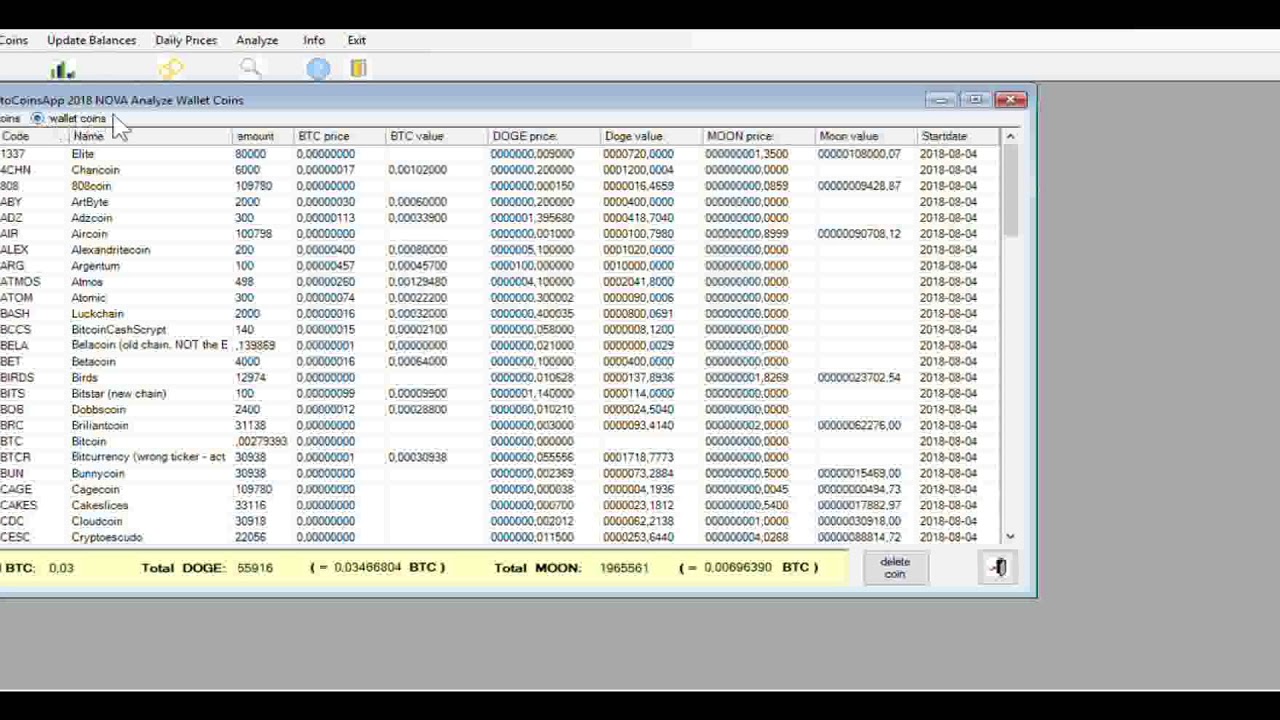
Task: Click the magnifying glass toolbar icon
Action: click(x=250, y=68)
